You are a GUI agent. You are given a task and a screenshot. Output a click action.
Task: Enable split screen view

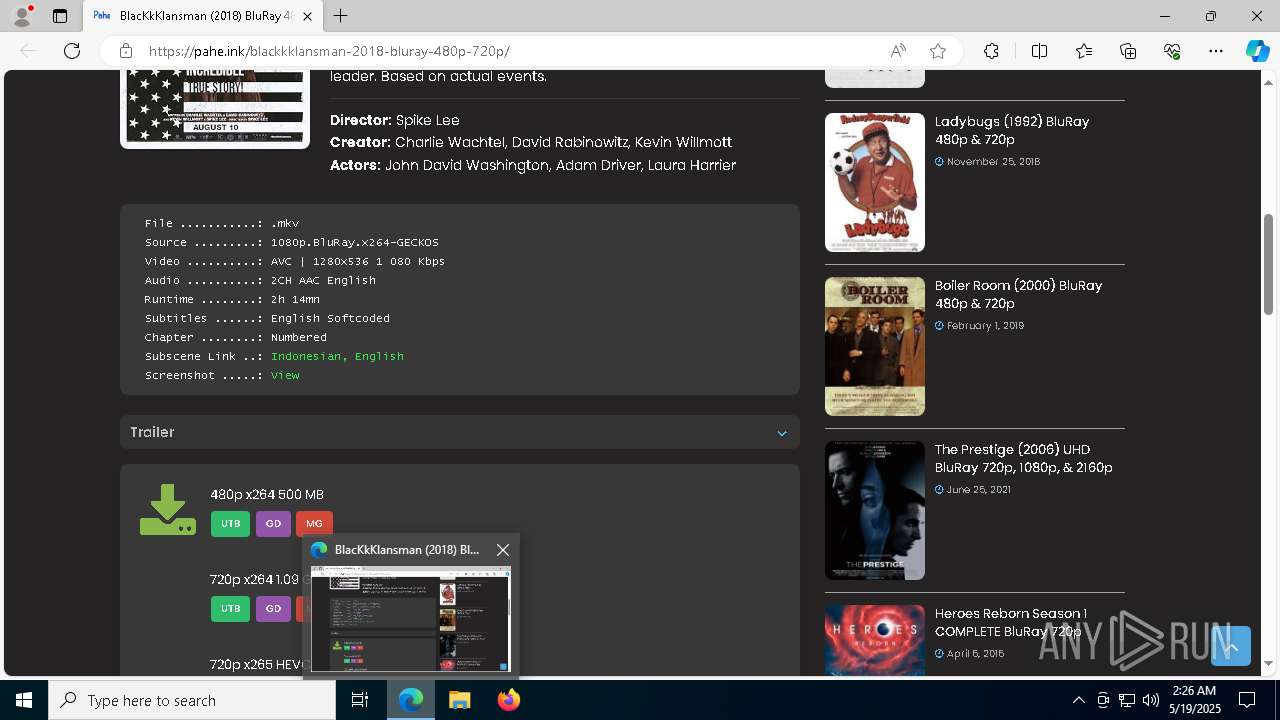click(x=1039, y=51)
